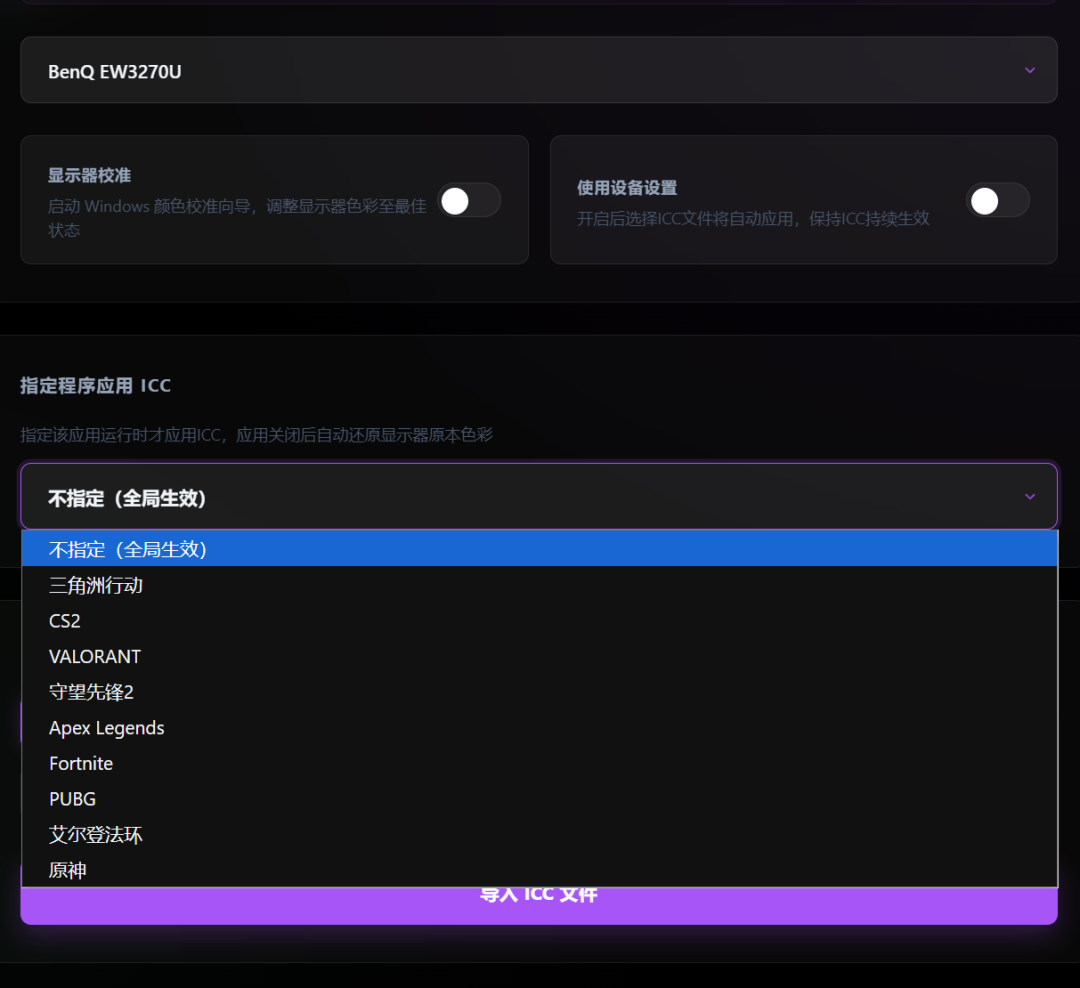This screenshot has height=988, width=1080.
Task: Select PUBG in the dropdown list
Action: pos(539,799)
